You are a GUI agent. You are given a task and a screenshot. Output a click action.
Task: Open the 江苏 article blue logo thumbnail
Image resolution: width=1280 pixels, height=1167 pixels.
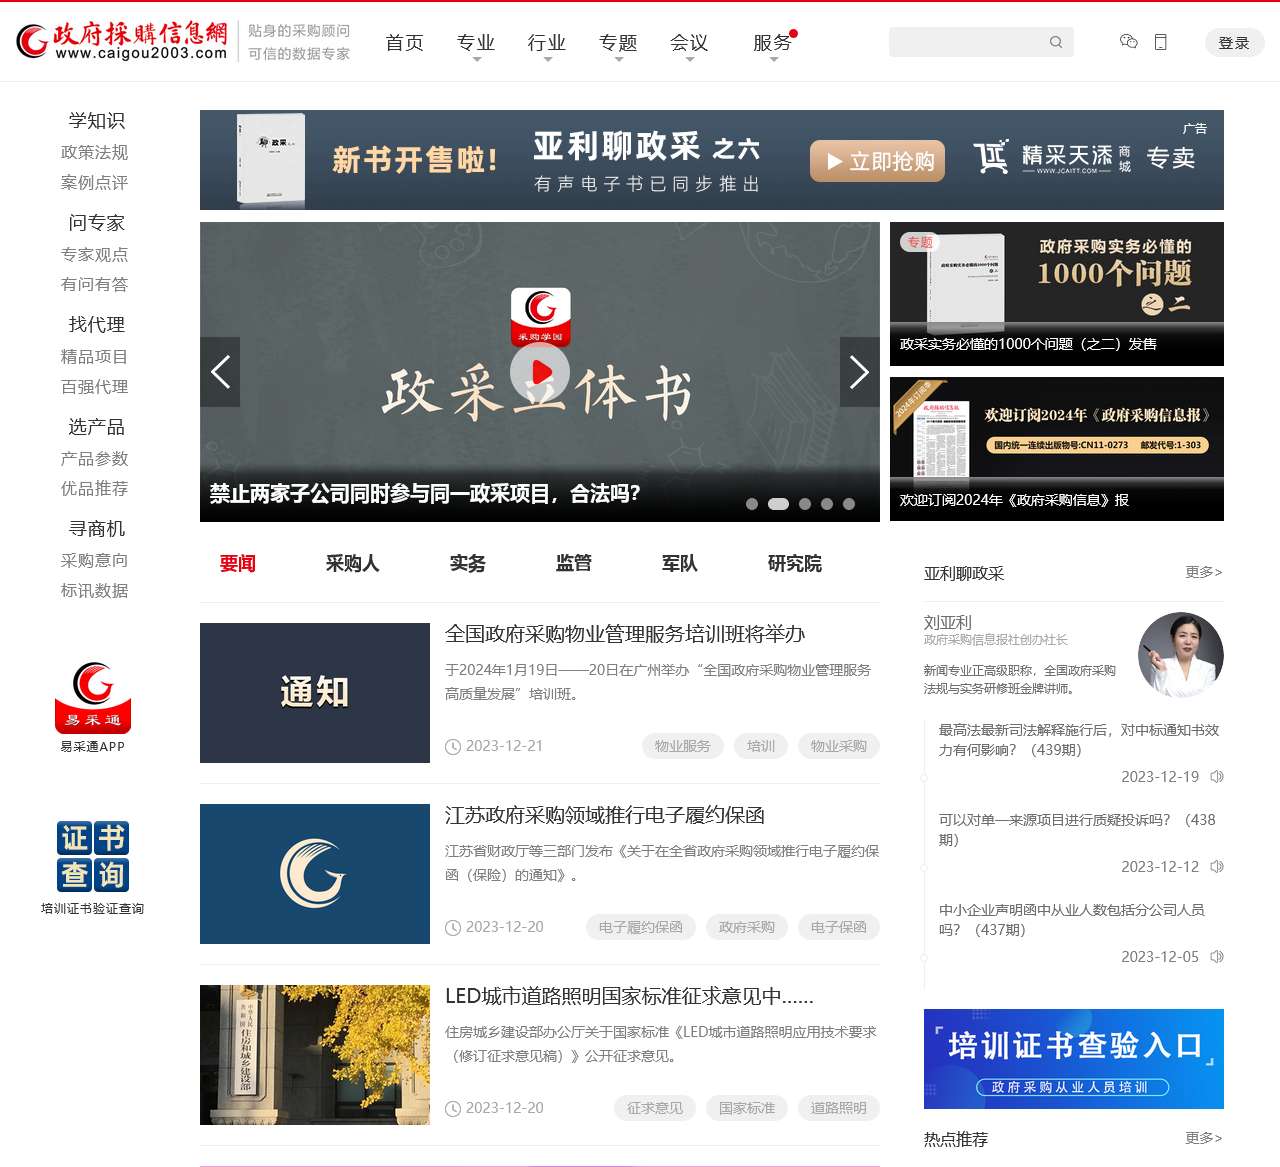pos(315,874)
